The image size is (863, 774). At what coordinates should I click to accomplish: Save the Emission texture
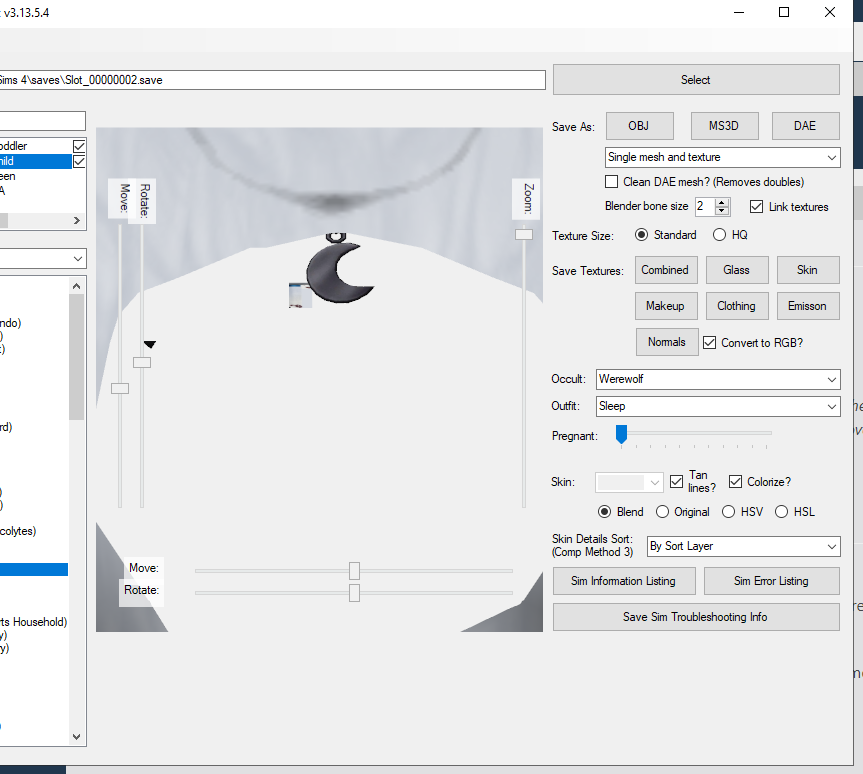808,305
